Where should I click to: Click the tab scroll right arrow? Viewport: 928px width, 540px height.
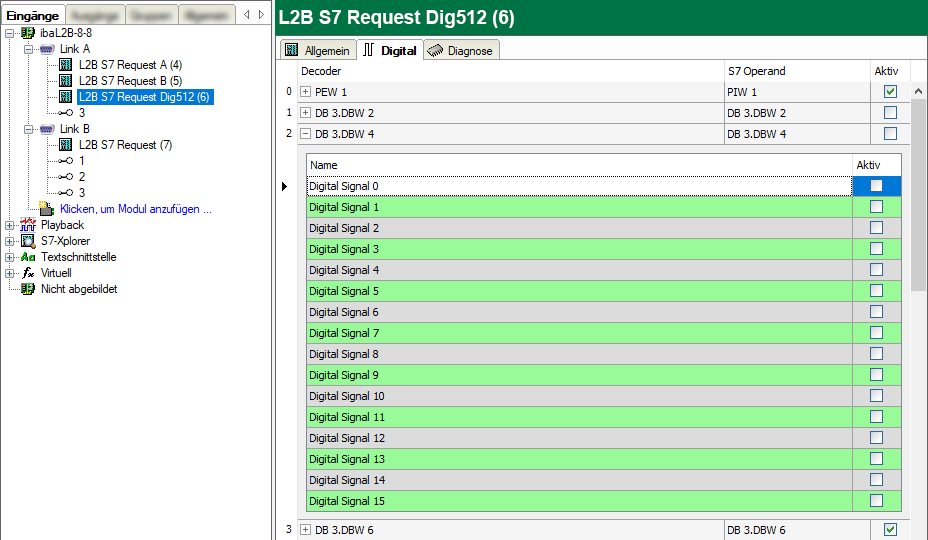click(261, 15)
